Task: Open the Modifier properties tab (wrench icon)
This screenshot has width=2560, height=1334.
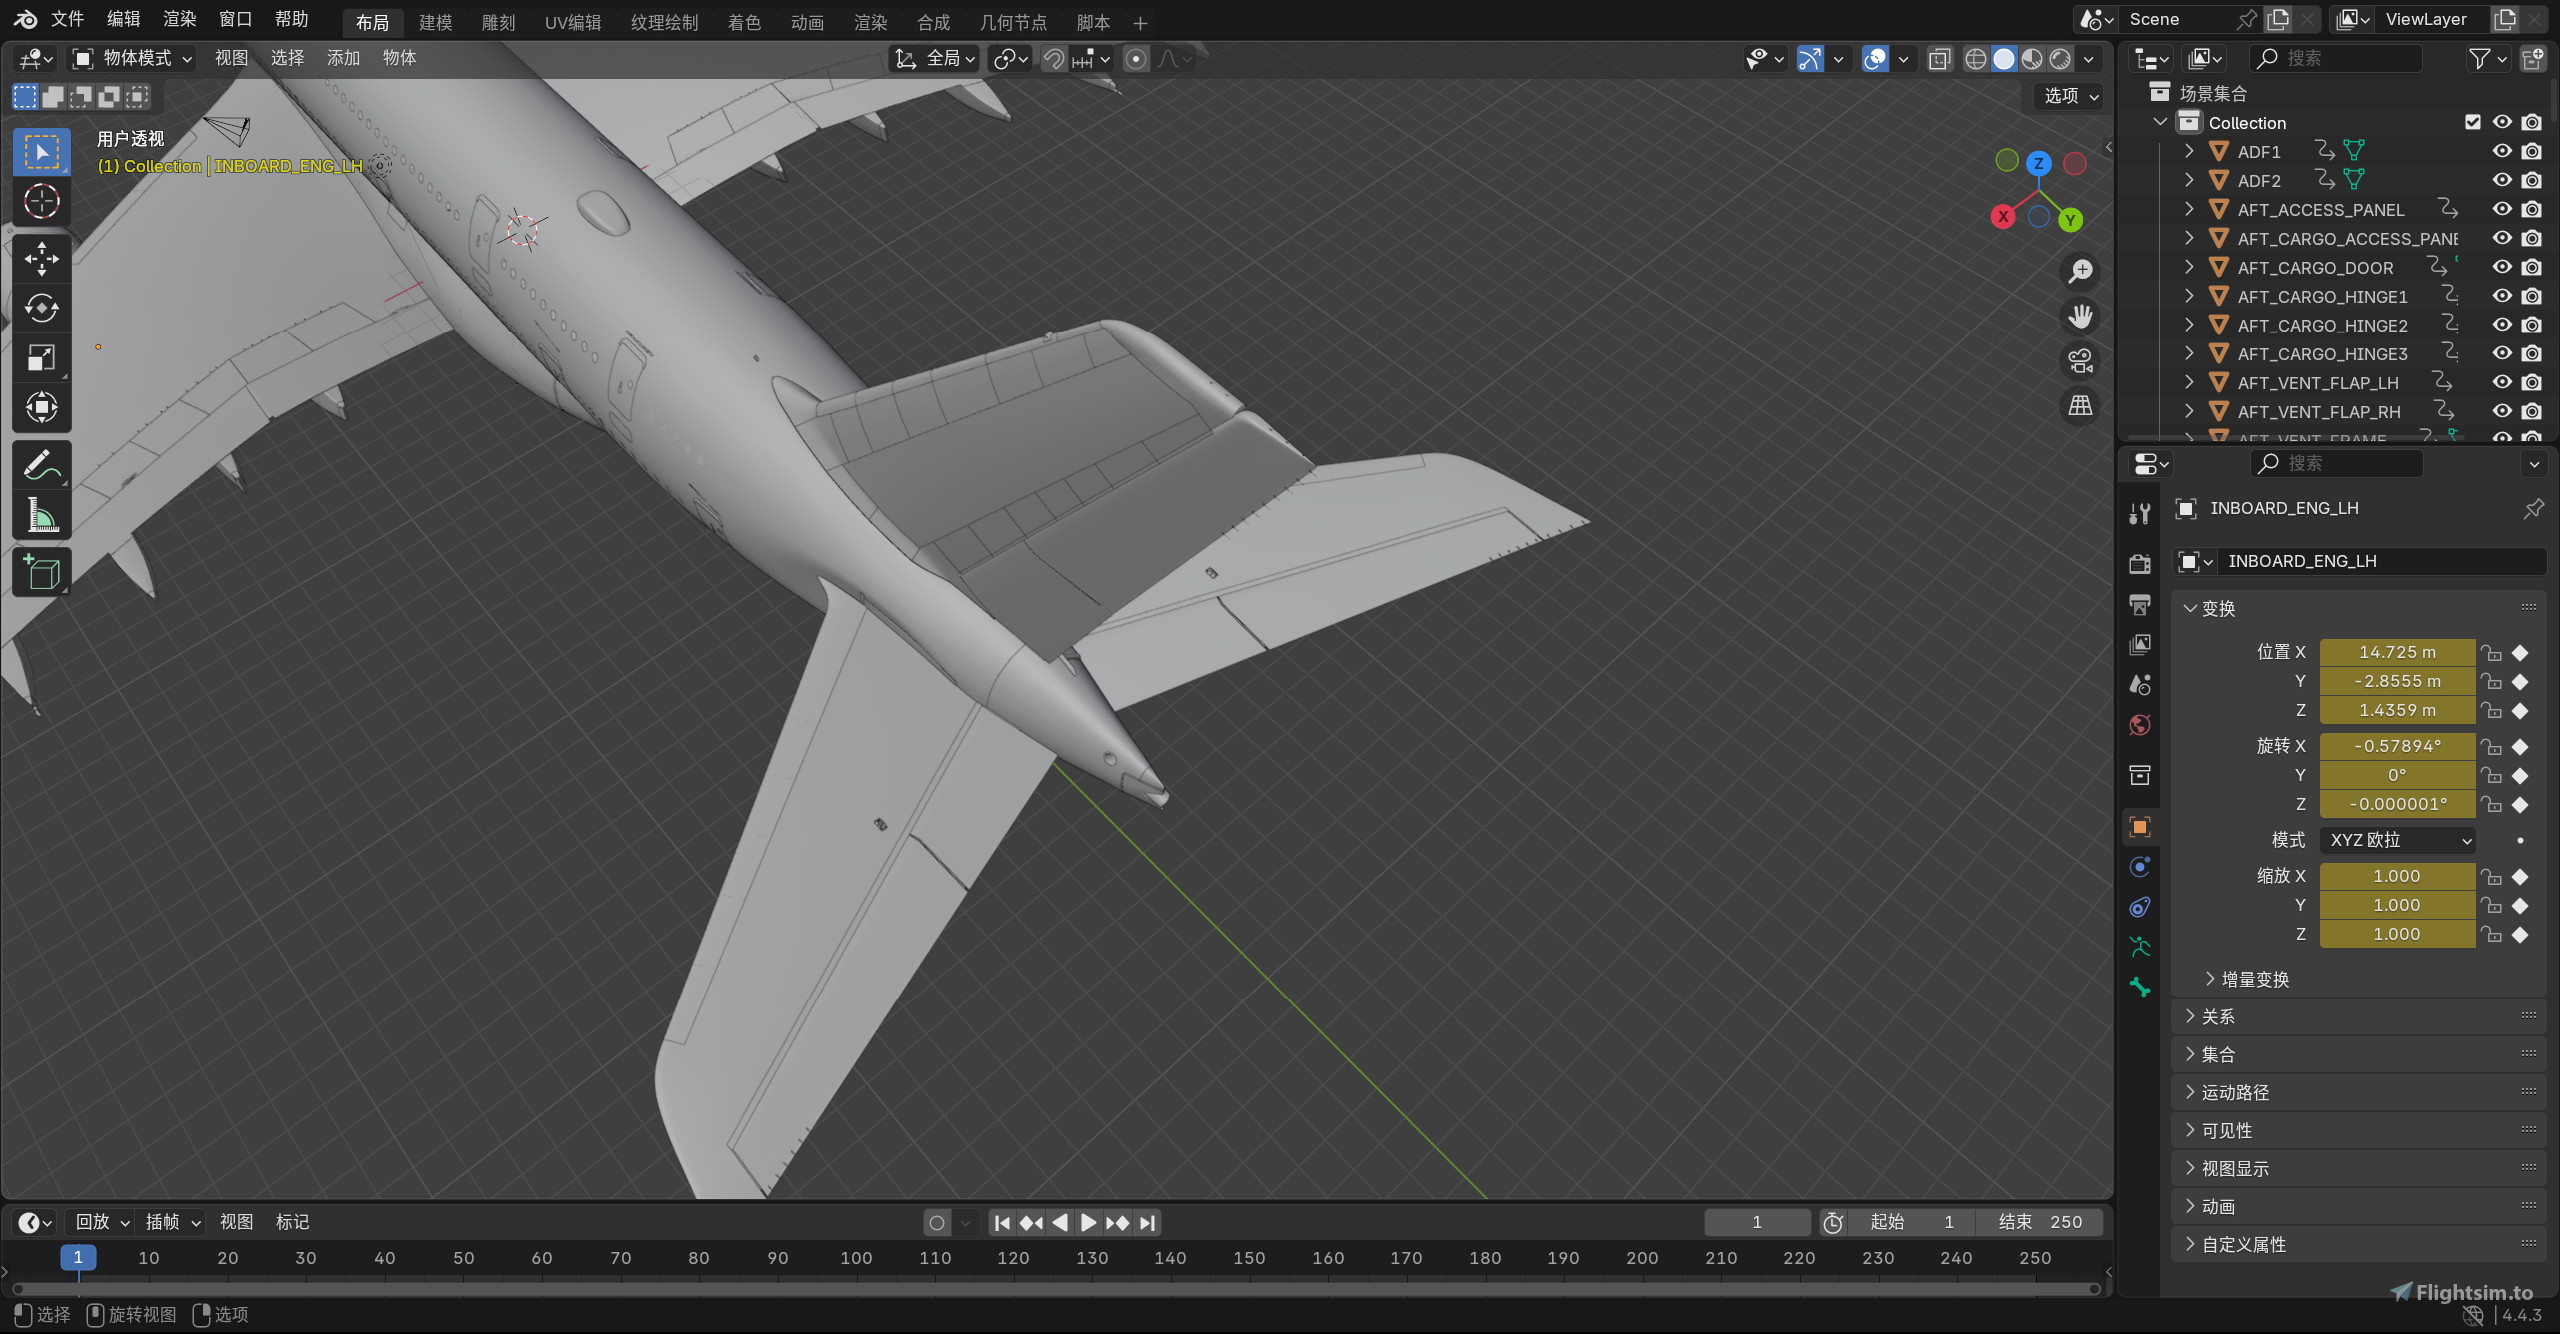Action: click(x=2140, y=512)
